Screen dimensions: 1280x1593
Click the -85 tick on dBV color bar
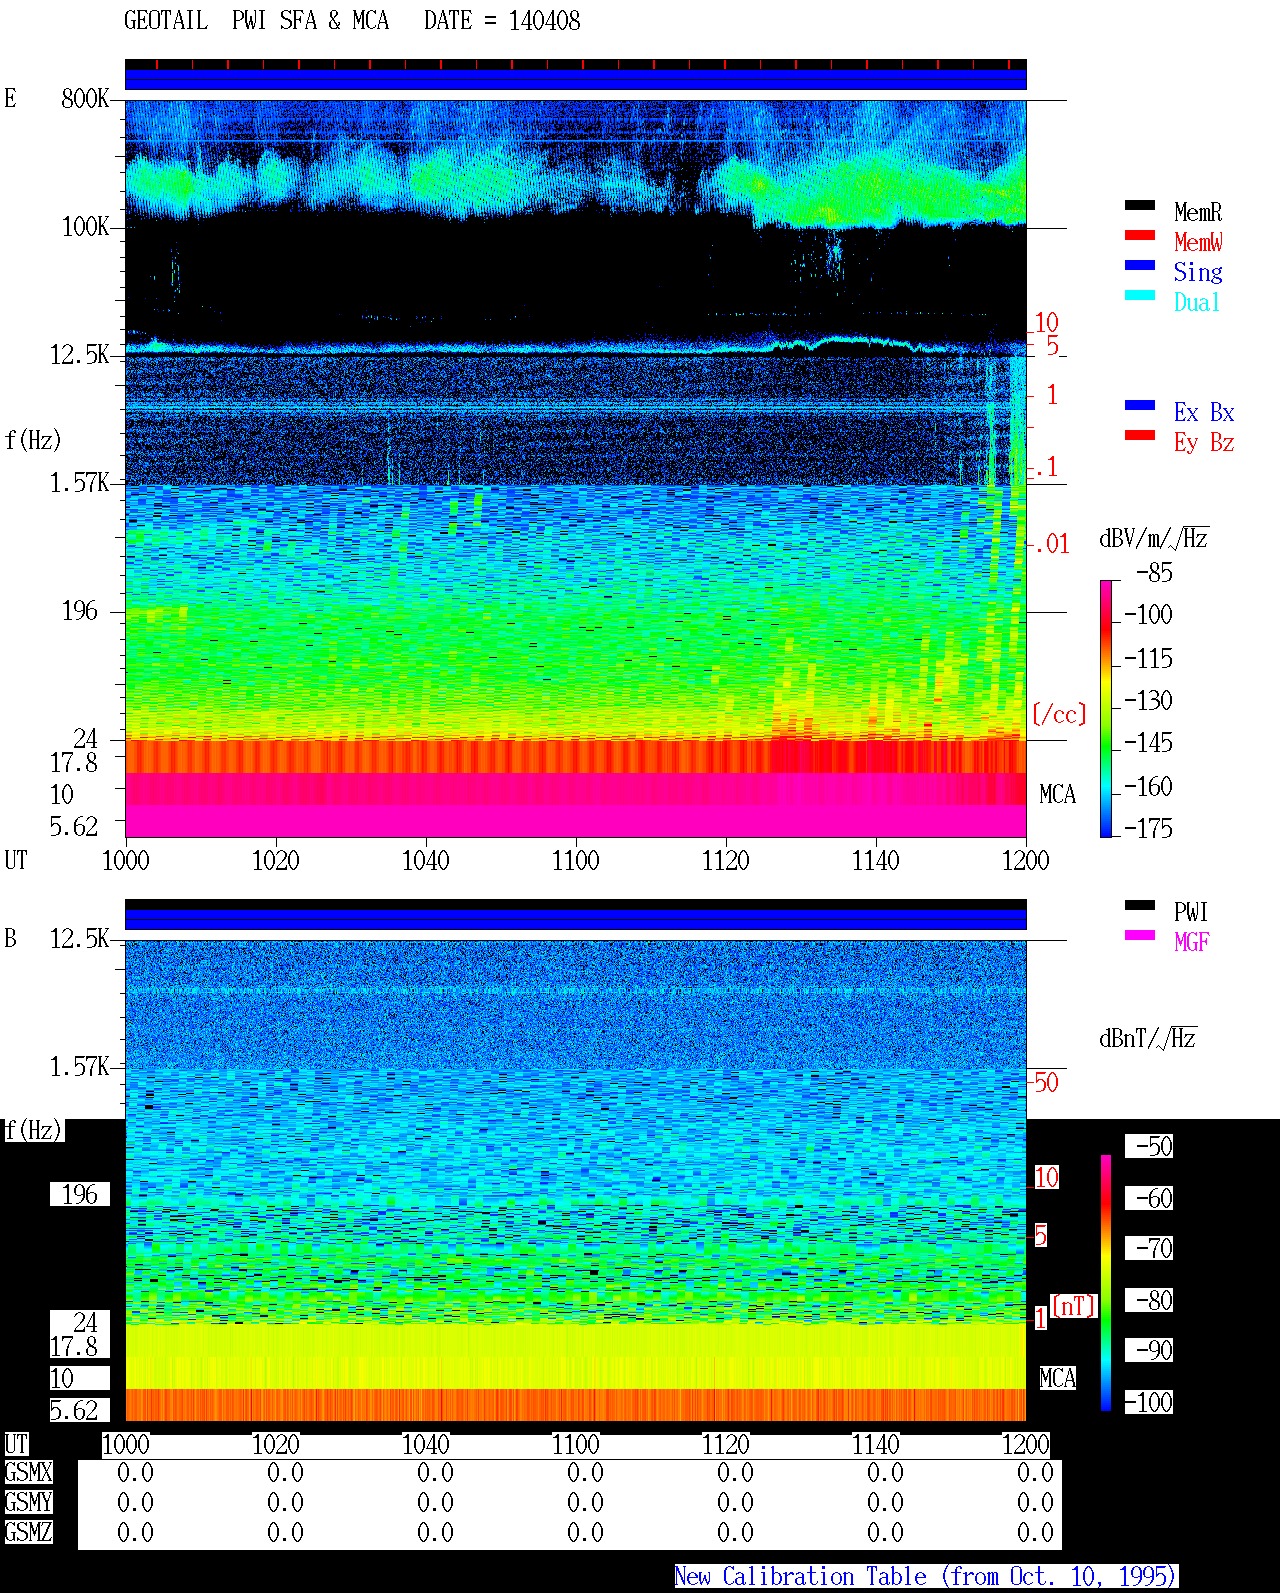[x=1154, y=574]
